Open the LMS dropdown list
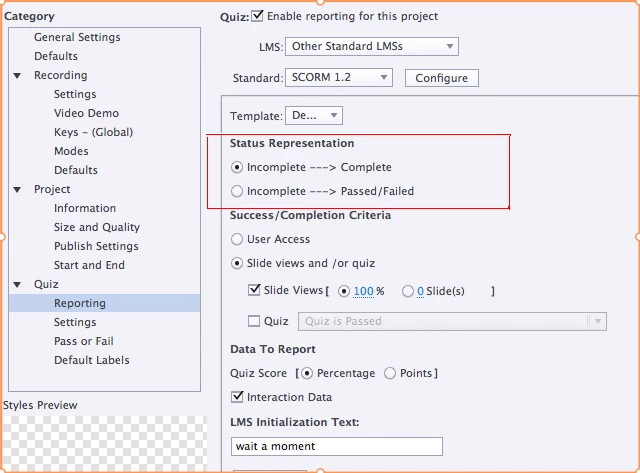 [x=372, y=46]
